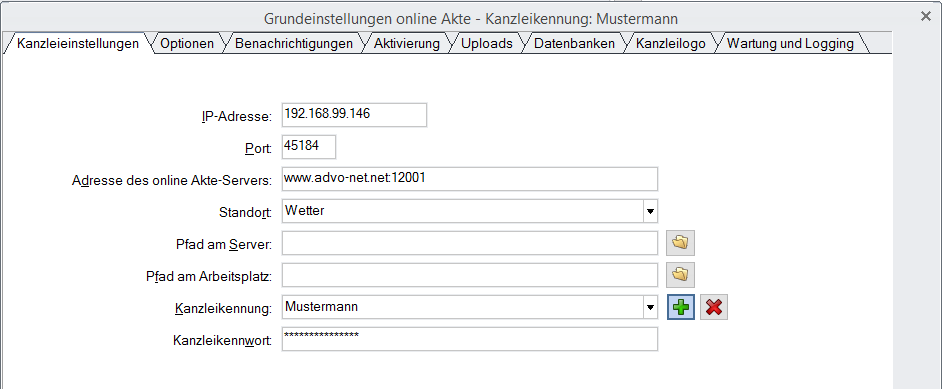This screenshot has height=389, width=942.
Task: Expand the Standort dropdown arrow
Action: (649, 211)
